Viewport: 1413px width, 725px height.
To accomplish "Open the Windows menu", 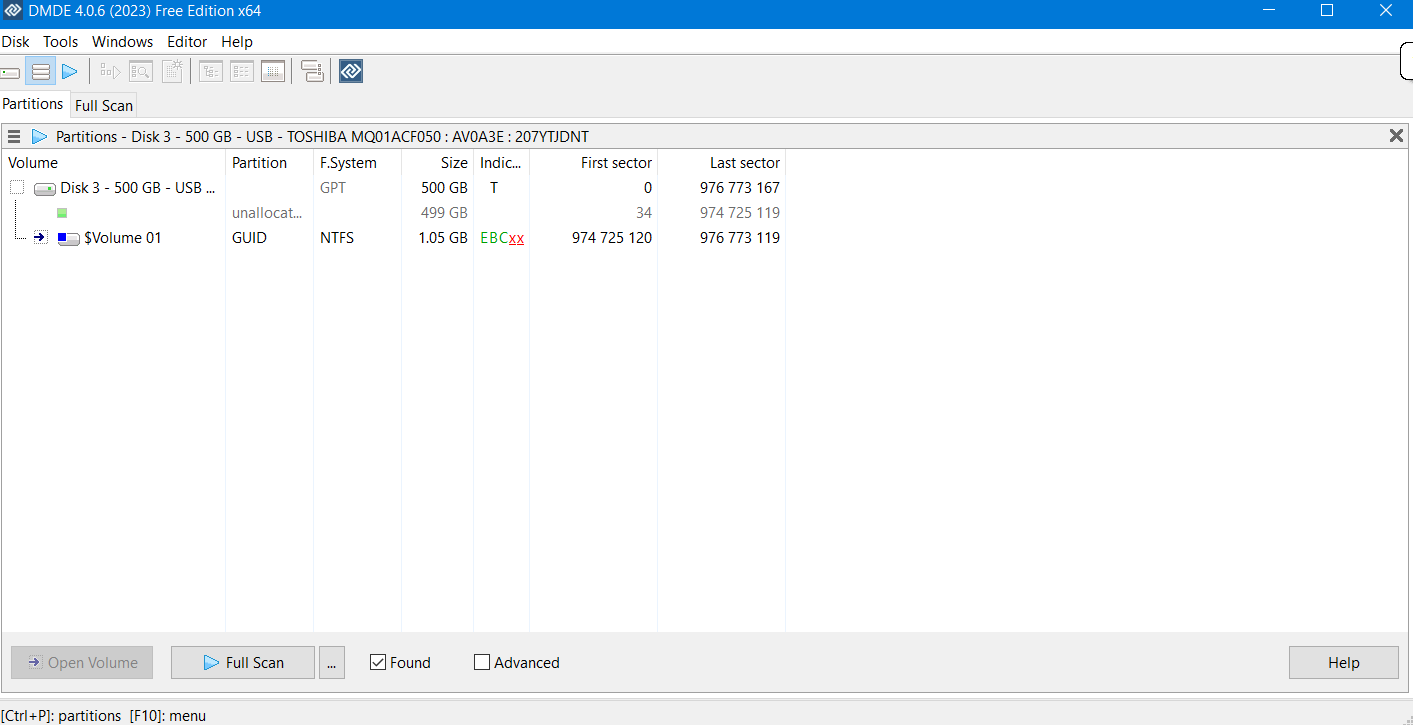I will click(x=122, y=42).
